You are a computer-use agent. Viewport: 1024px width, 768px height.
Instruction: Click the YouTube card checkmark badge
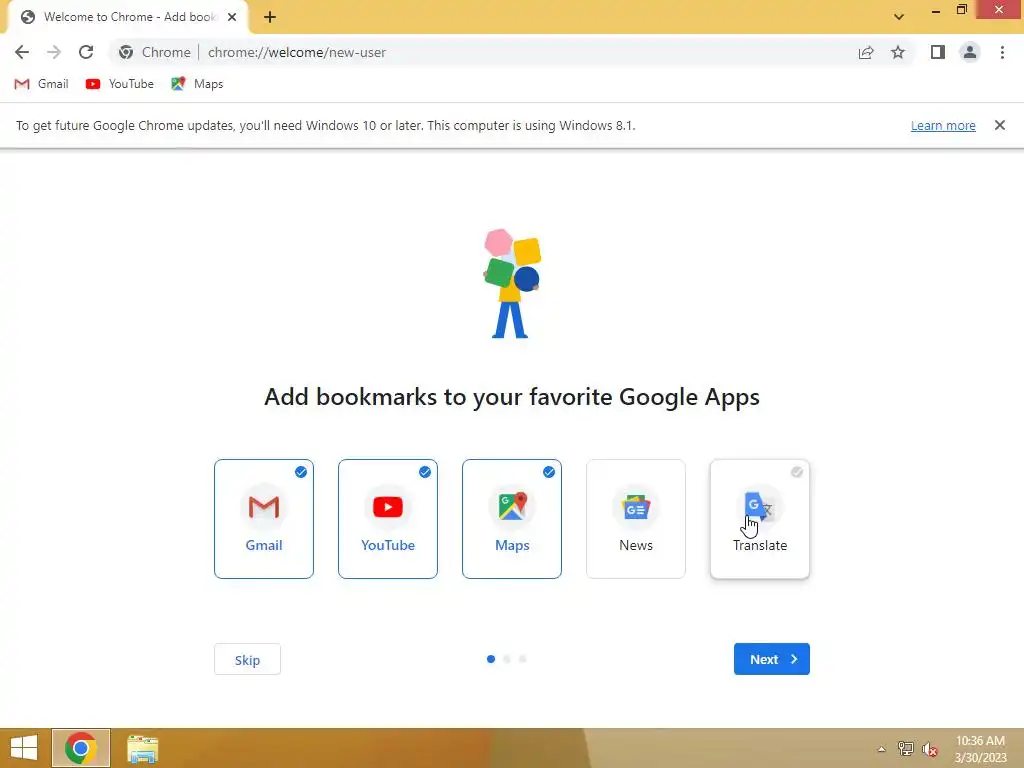425,472
